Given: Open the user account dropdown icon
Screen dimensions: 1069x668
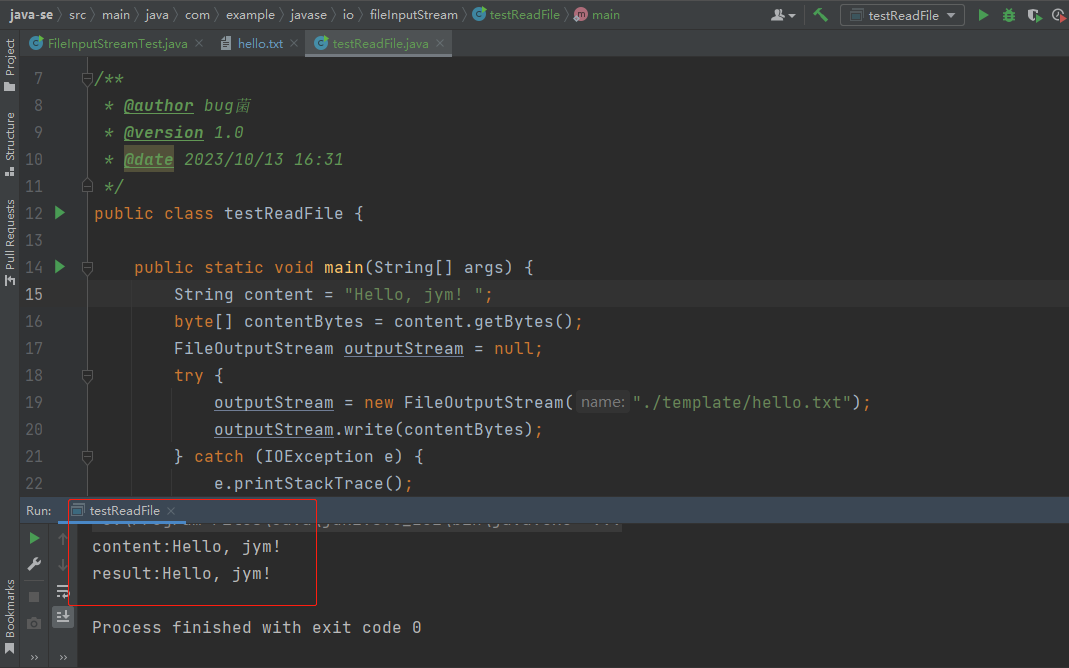Looking at the screenshot, I should point(783,15).
